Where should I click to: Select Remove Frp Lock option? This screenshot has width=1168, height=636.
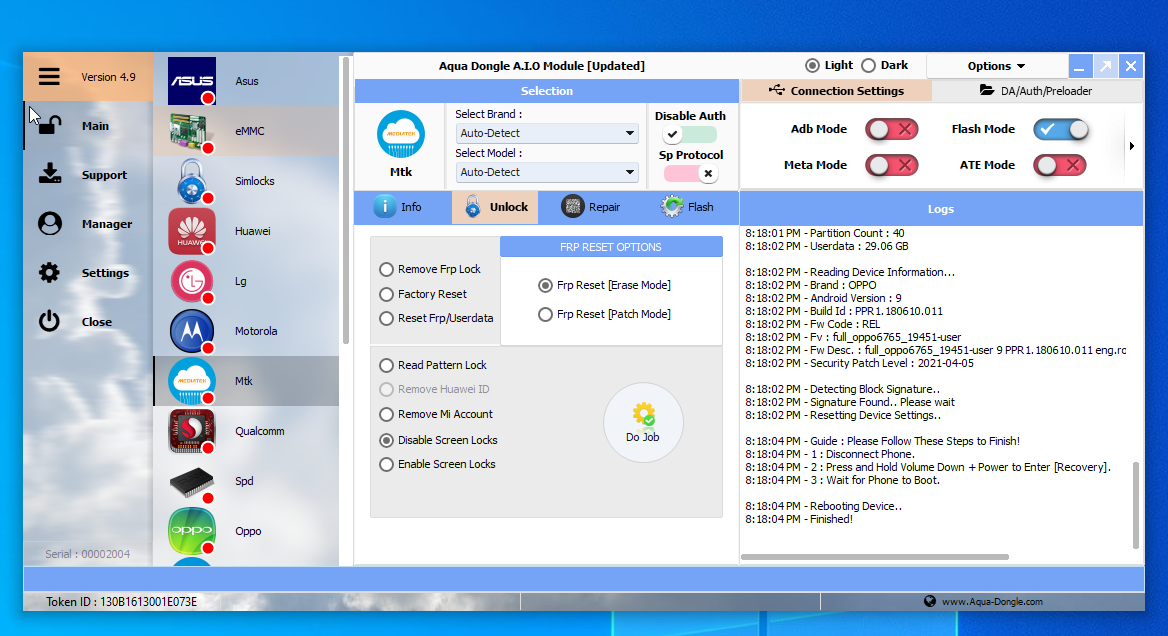[x=430, y=269]
